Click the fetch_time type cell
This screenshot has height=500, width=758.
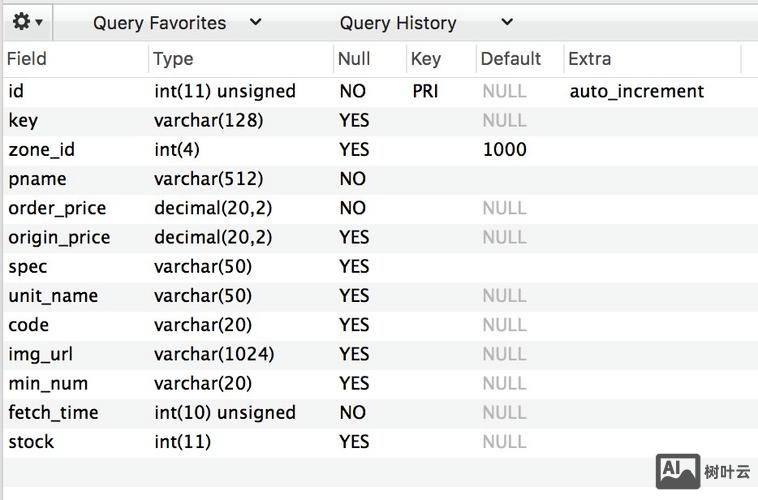point(224,413)
